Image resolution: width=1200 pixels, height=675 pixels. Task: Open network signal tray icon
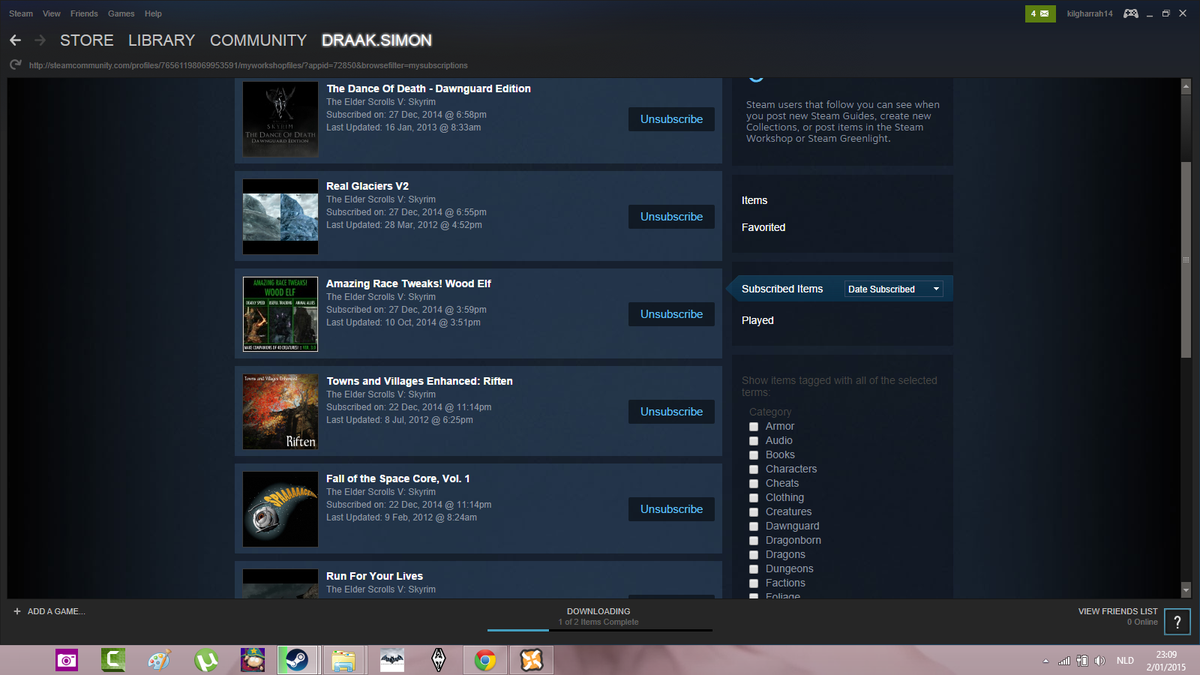pyautogui.click(x=1064, y=660)
